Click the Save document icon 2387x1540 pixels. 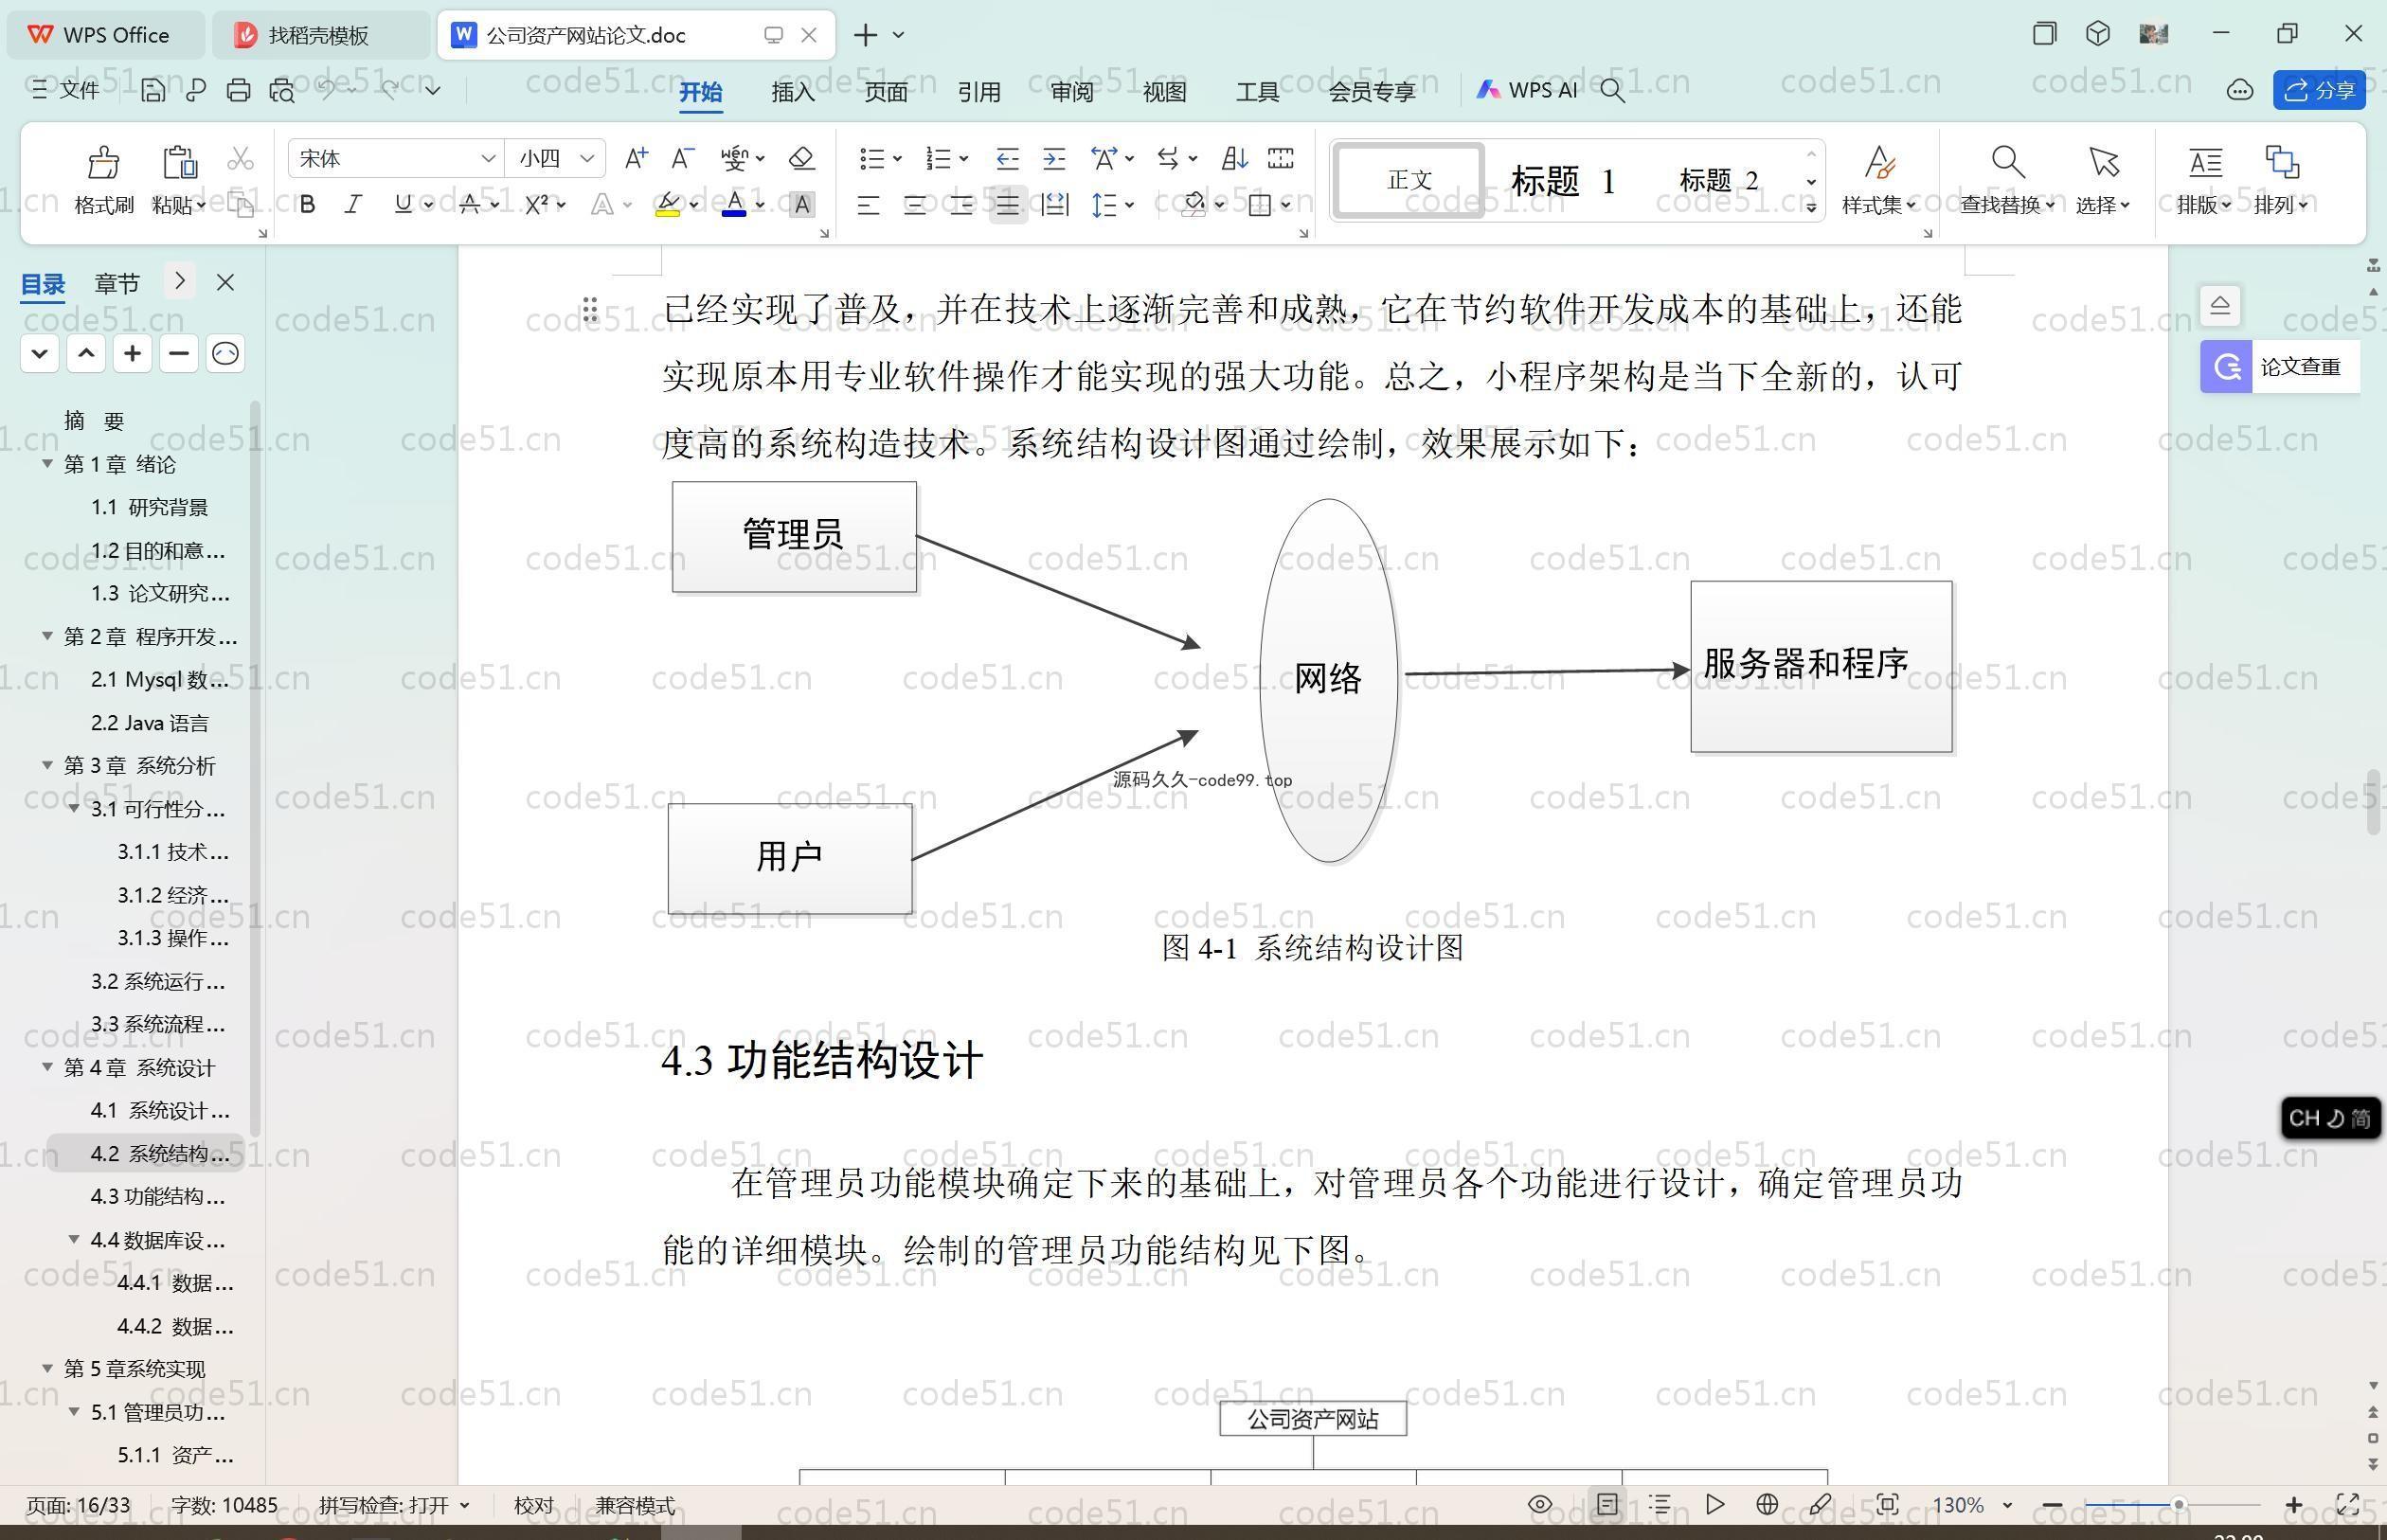pos(152,91)
